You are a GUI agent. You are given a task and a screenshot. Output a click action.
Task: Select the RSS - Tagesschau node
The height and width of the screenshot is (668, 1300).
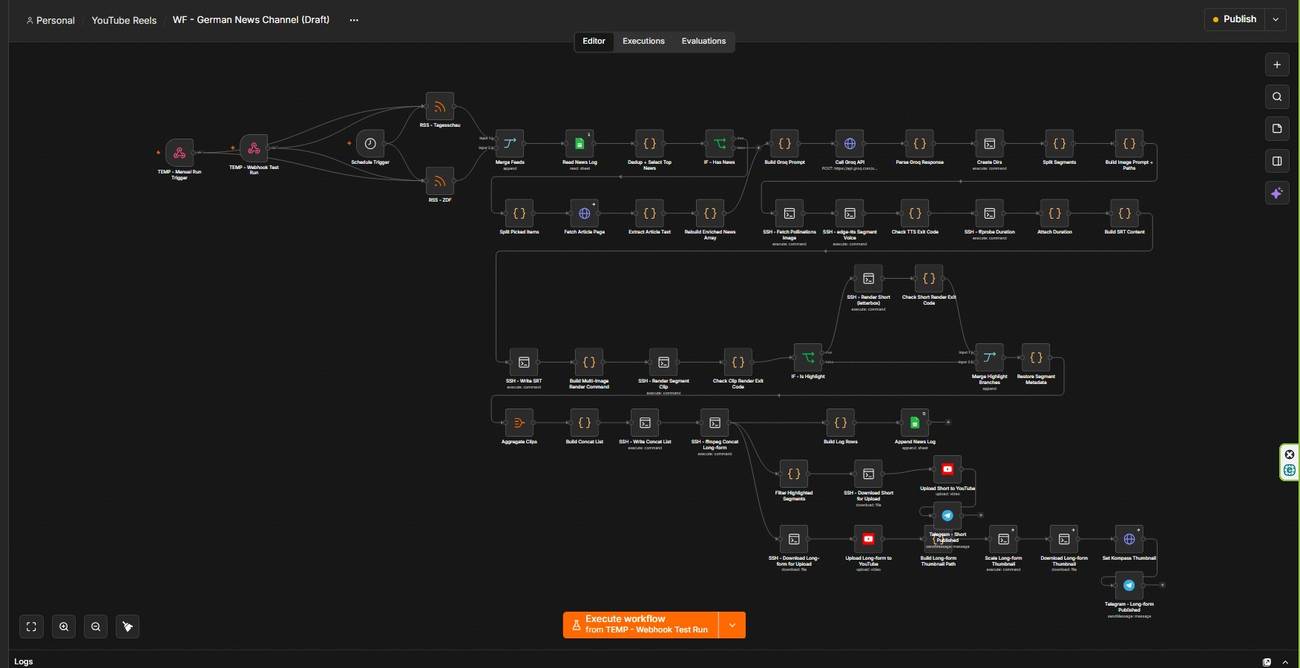[440, 106]
